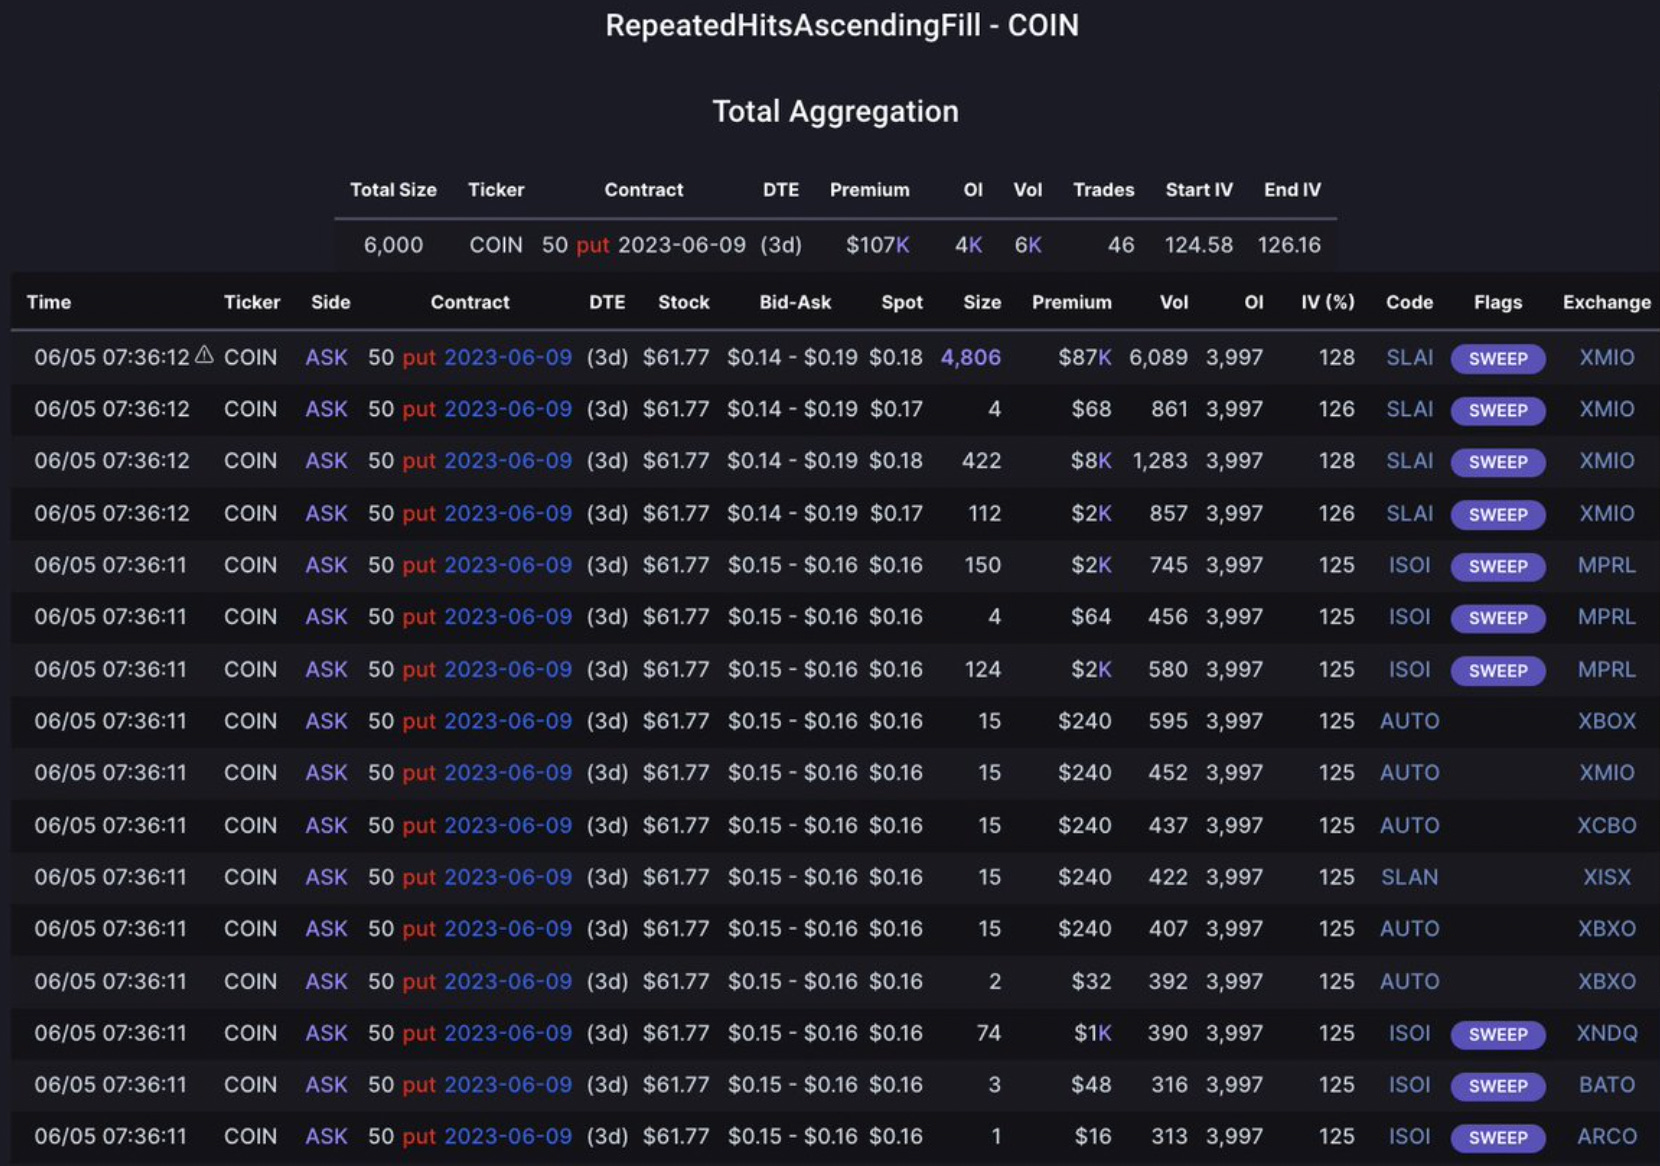Open 2023-06-09 contract link in 4,806 row
Image resolution: width=1660 pixels, height=1166 pixels.
point(508,357)
